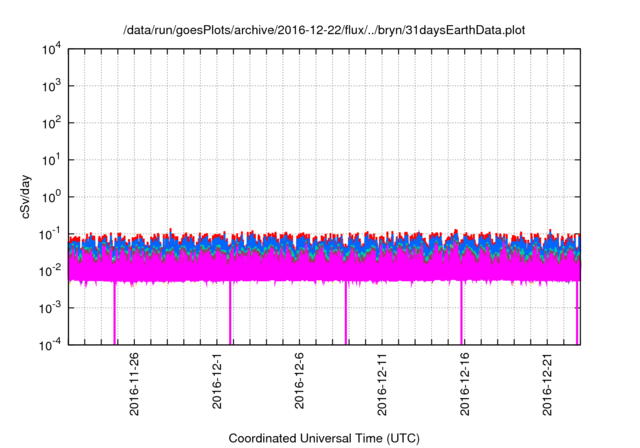Viewport: 640px width, 448px height.
Task: Click the magenta dropout spike right of 2016-12-1
Action: tap(231, 315)
